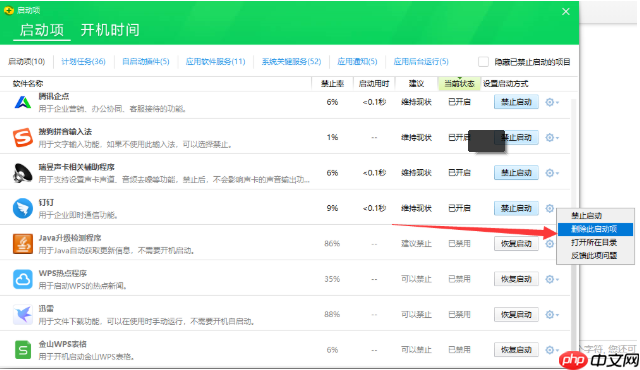
Task: Select the 自启动插件(5) sub-tab
Action: click(146, 62)
